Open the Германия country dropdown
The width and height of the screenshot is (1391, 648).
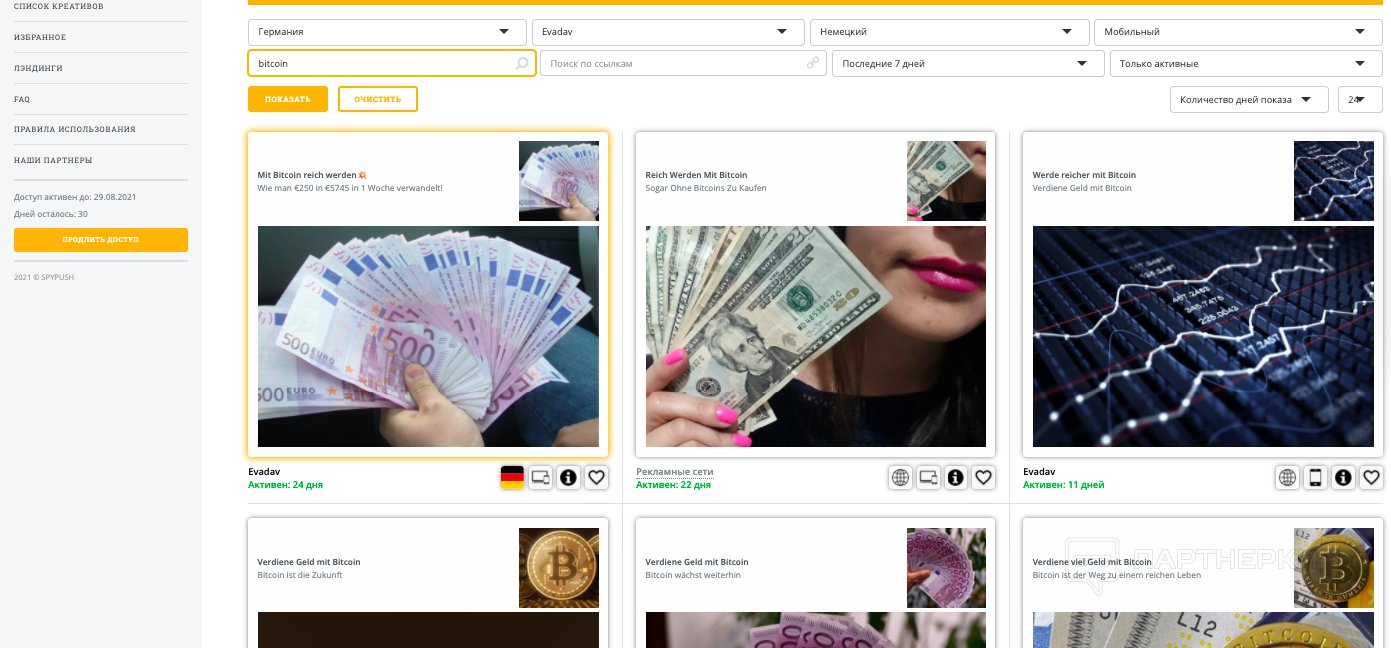point(387,32)
